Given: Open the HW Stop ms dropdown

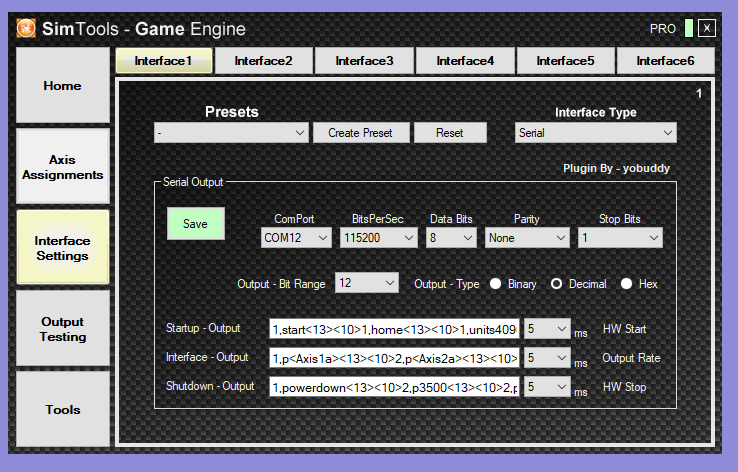Looking at the screenshot, I should tap(547, 387).
